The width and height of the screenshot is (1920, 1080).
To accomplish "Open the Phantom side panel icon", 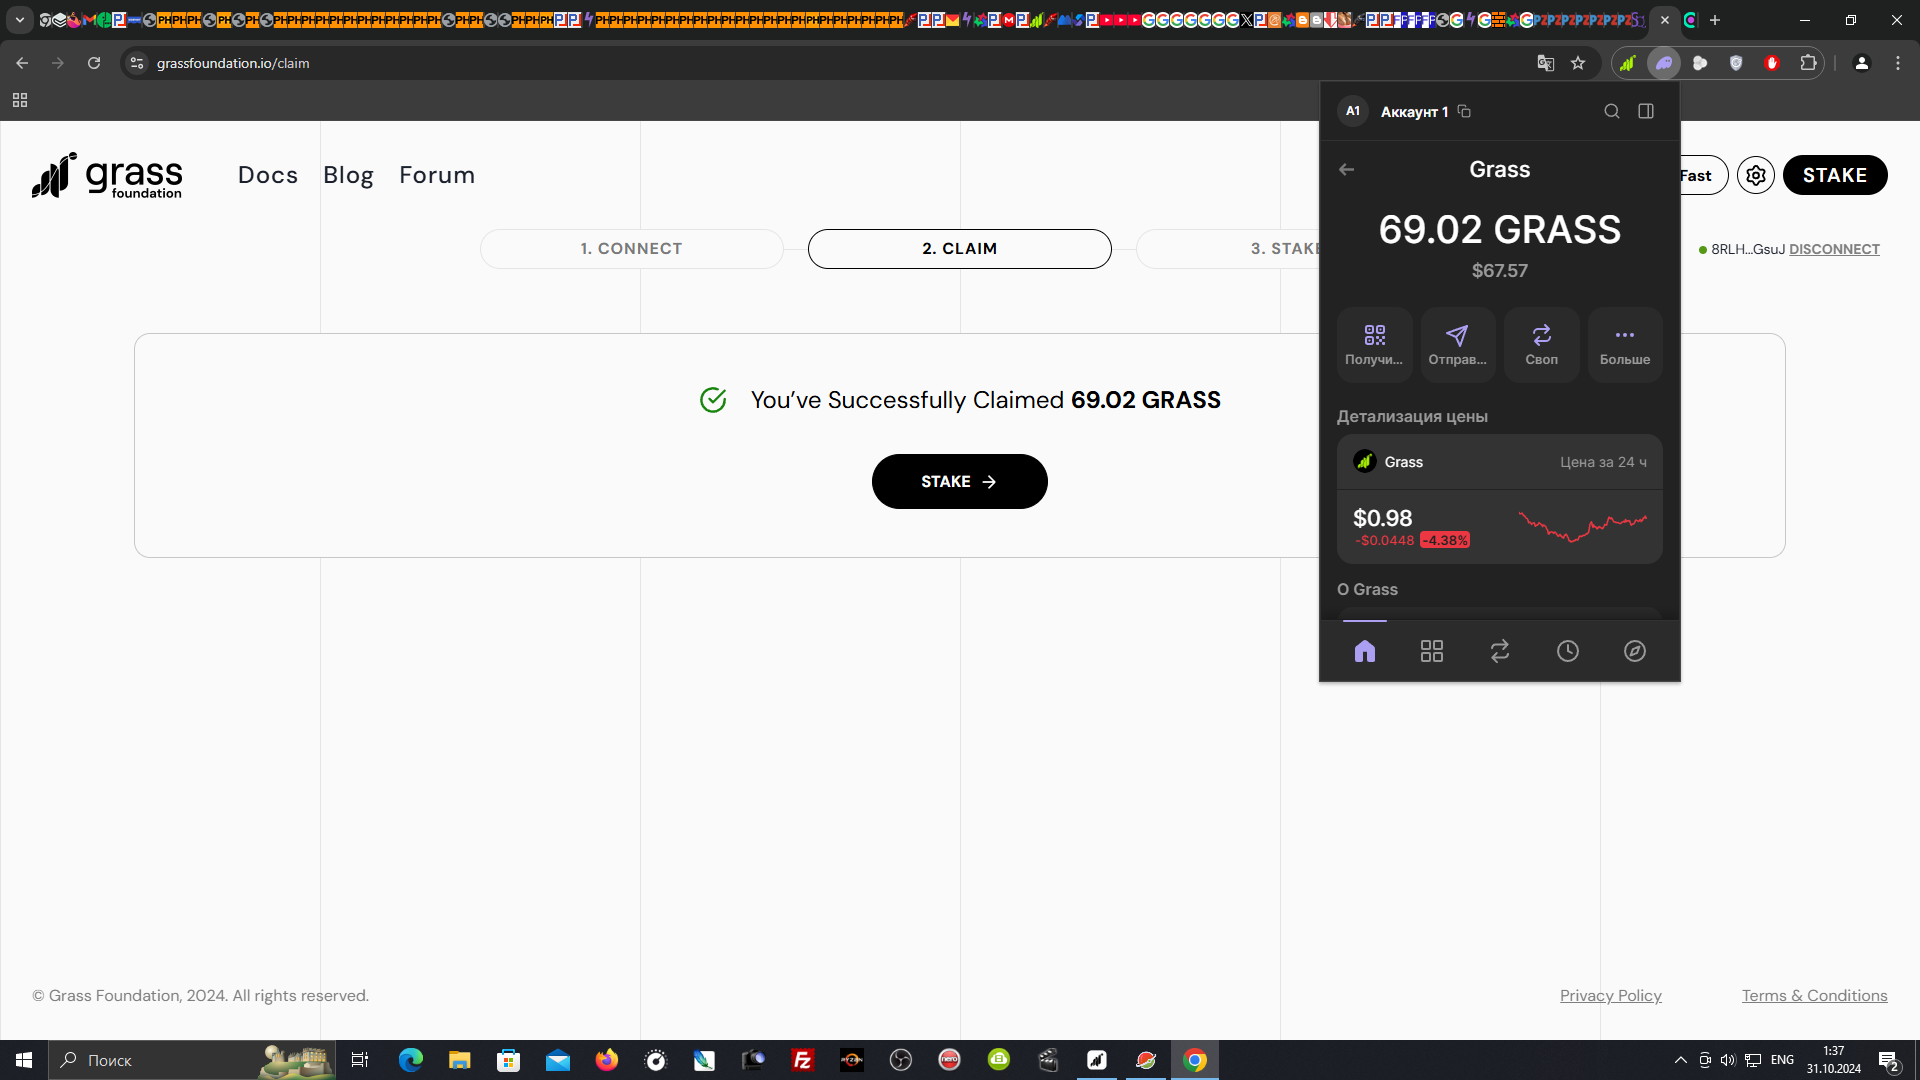I will click(x=1646, y=111).
